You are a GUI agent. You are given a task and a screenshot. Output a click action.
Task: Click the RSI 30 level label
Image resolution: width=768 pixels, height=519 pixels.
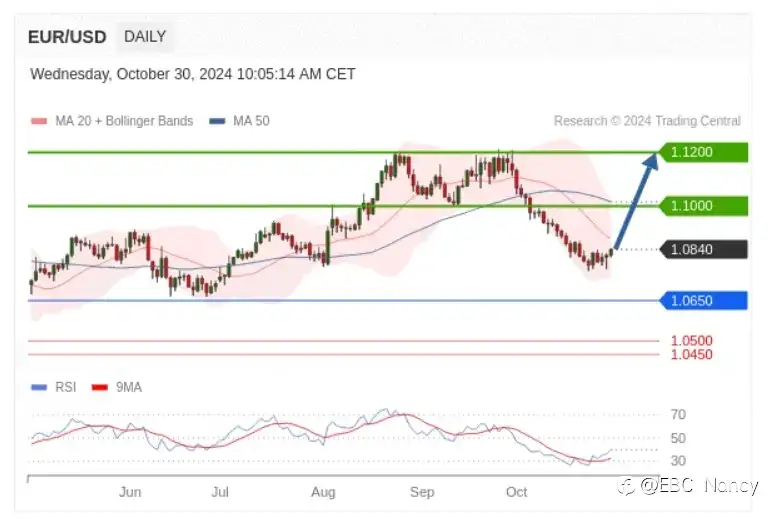click(x=678, y=461)
